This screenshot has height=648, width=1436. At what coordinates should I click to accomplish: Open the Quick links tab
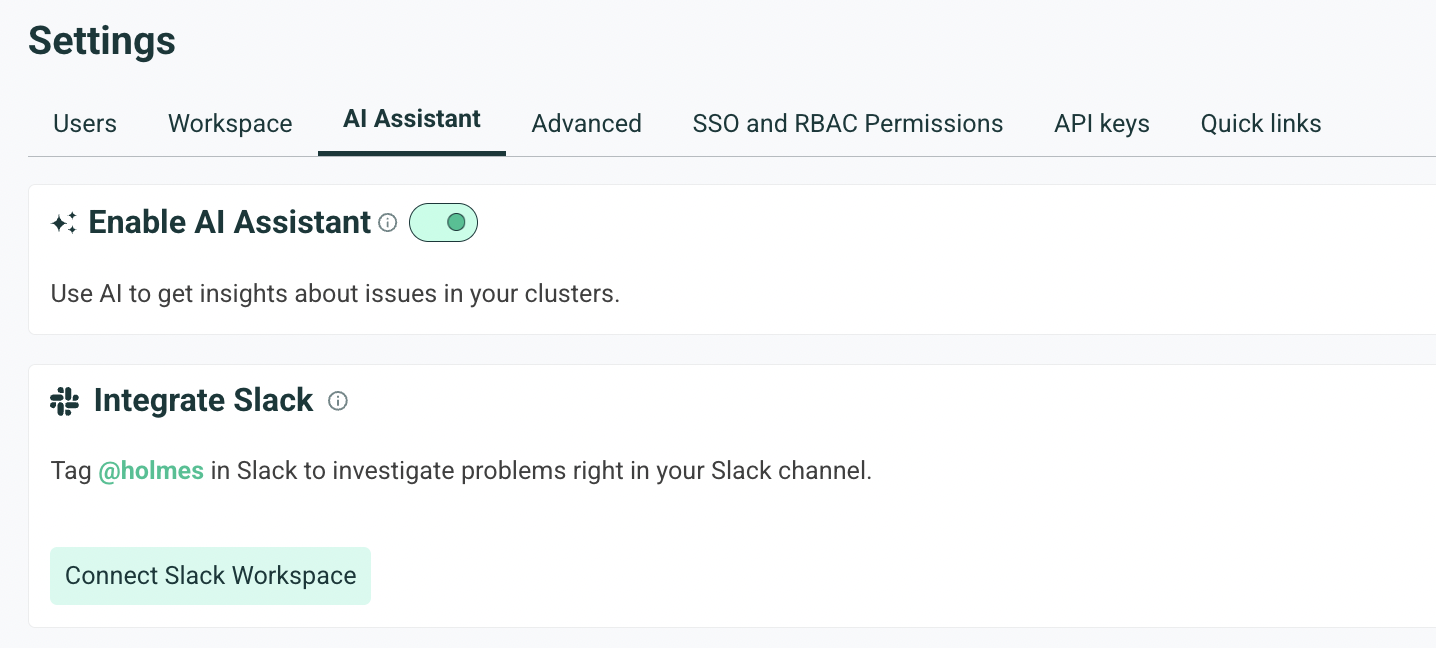1261,124
